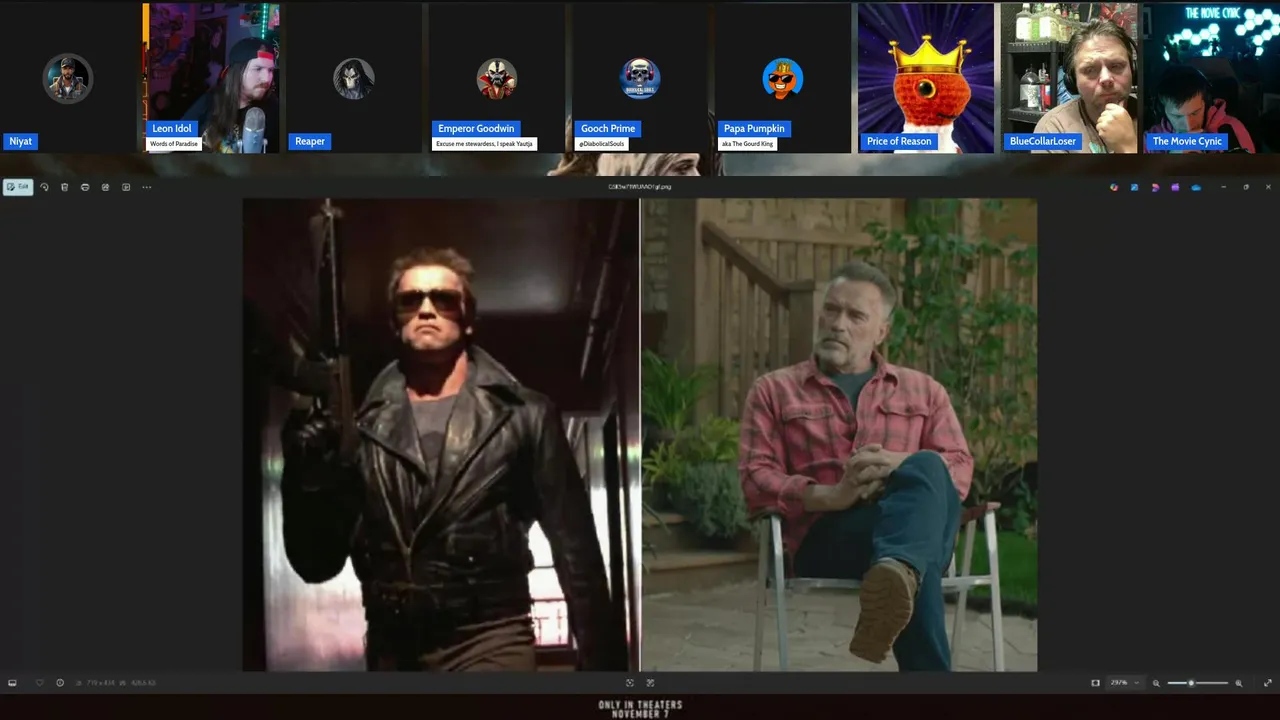
Task: Click the violet app icon beside OneDrive
Action: tap(1175, 187)
